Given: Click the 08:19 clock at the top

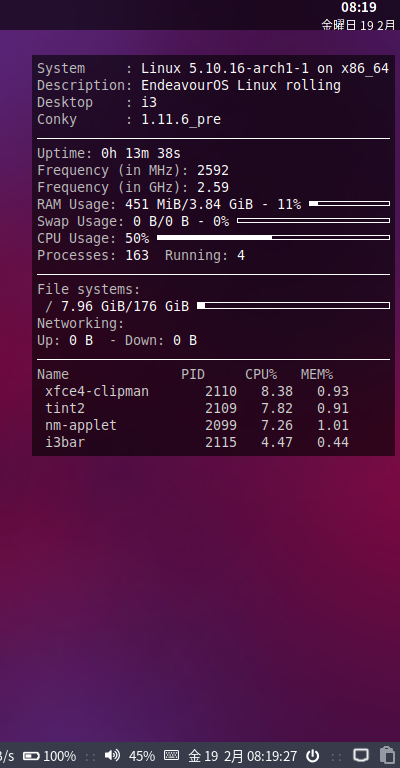Looking at the screenshot, I should pos(359,7).
